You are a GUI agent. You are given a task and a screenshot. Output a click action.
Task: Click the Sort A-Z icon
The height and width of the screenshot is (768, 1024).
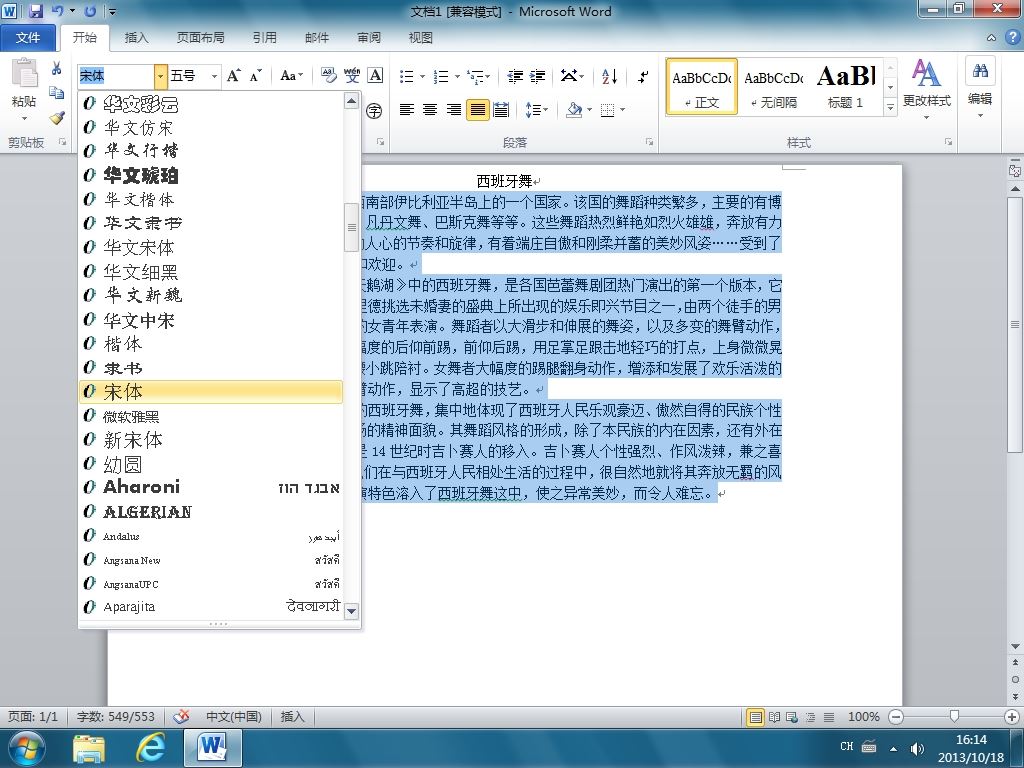tap(609, 77)
